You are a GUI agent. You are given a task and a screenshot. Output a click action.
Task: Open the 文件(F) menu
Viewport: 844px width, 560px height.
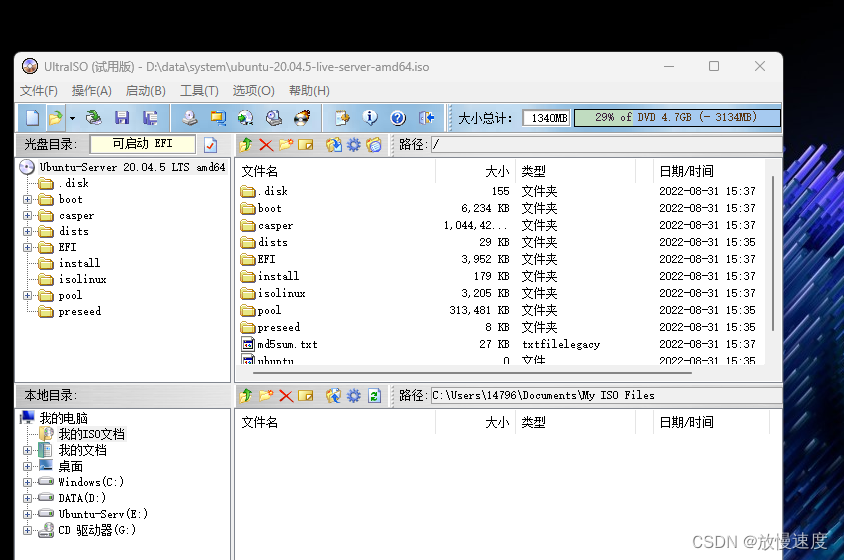tap(39, 90)
